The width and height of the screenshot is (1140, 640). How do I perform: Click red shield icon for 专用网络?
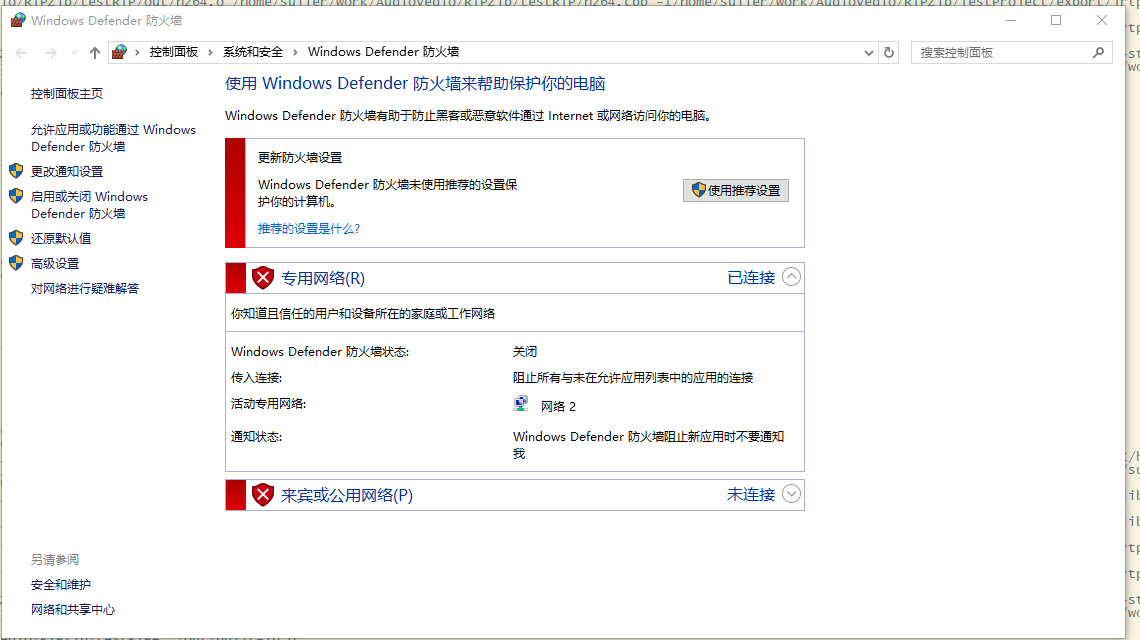[262, 278]
